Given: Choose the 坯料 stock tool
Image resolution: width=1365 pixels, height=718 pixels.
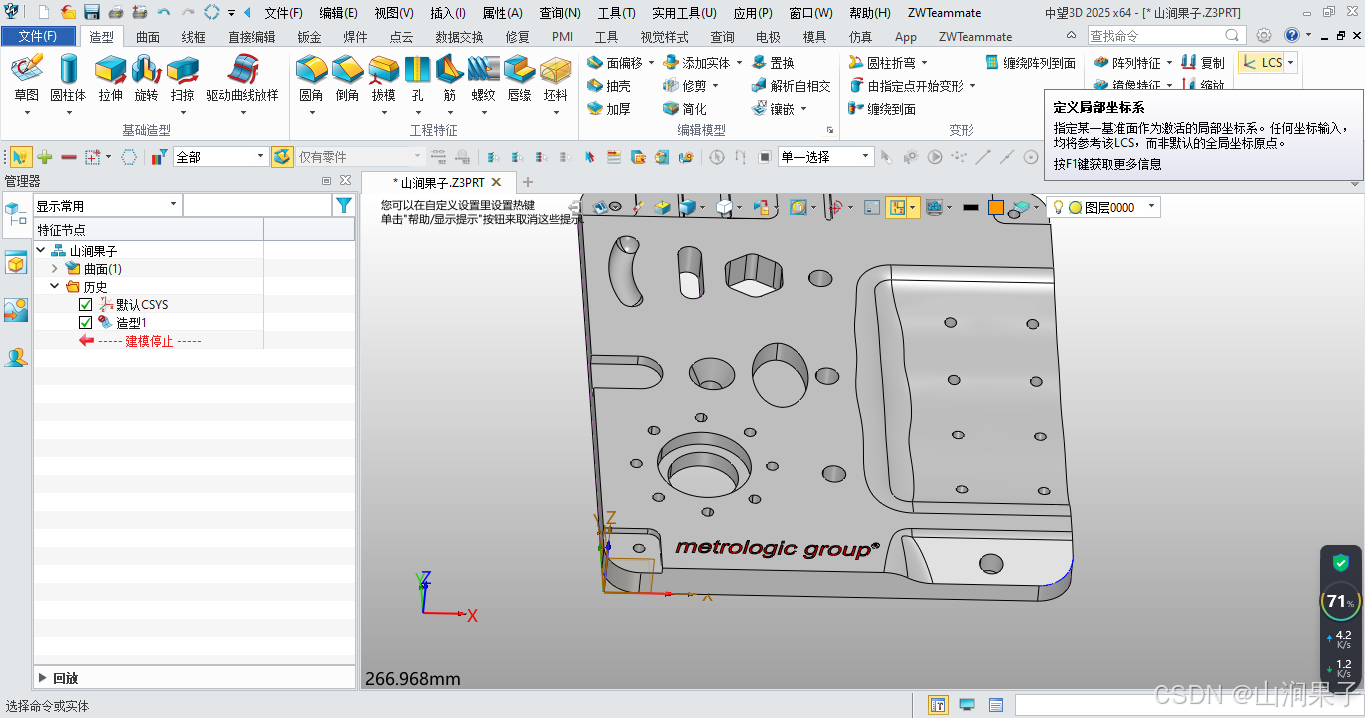Looking at the screenshot, I should 555,78.
